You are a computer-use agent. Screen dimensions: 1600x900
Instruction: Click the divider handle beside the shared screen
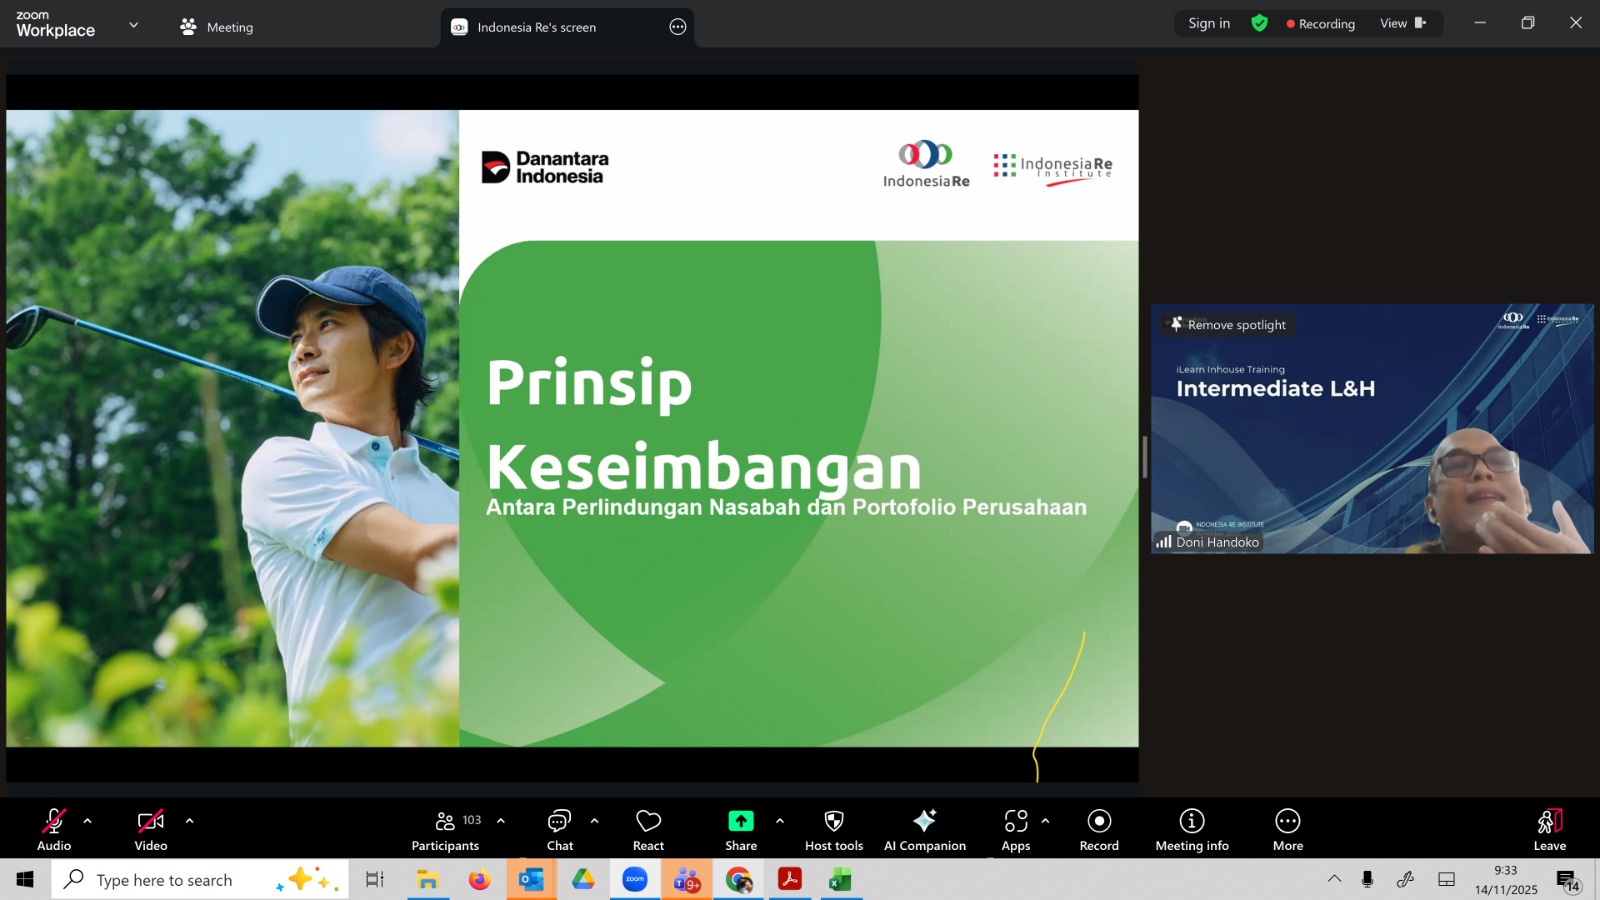[1144, 457]
